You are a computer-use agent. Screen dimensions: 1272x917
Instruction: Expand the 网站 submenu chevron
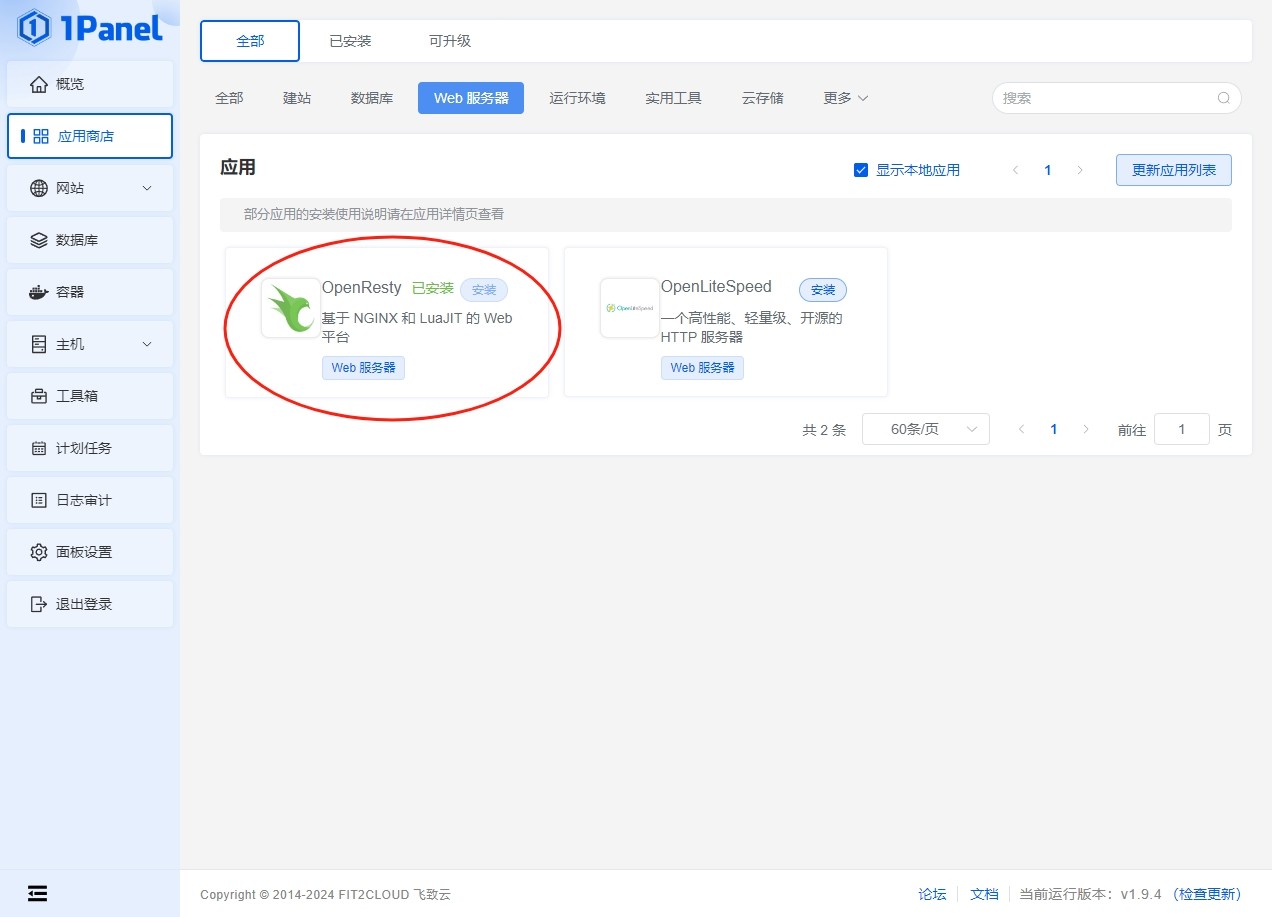(147, 188)
